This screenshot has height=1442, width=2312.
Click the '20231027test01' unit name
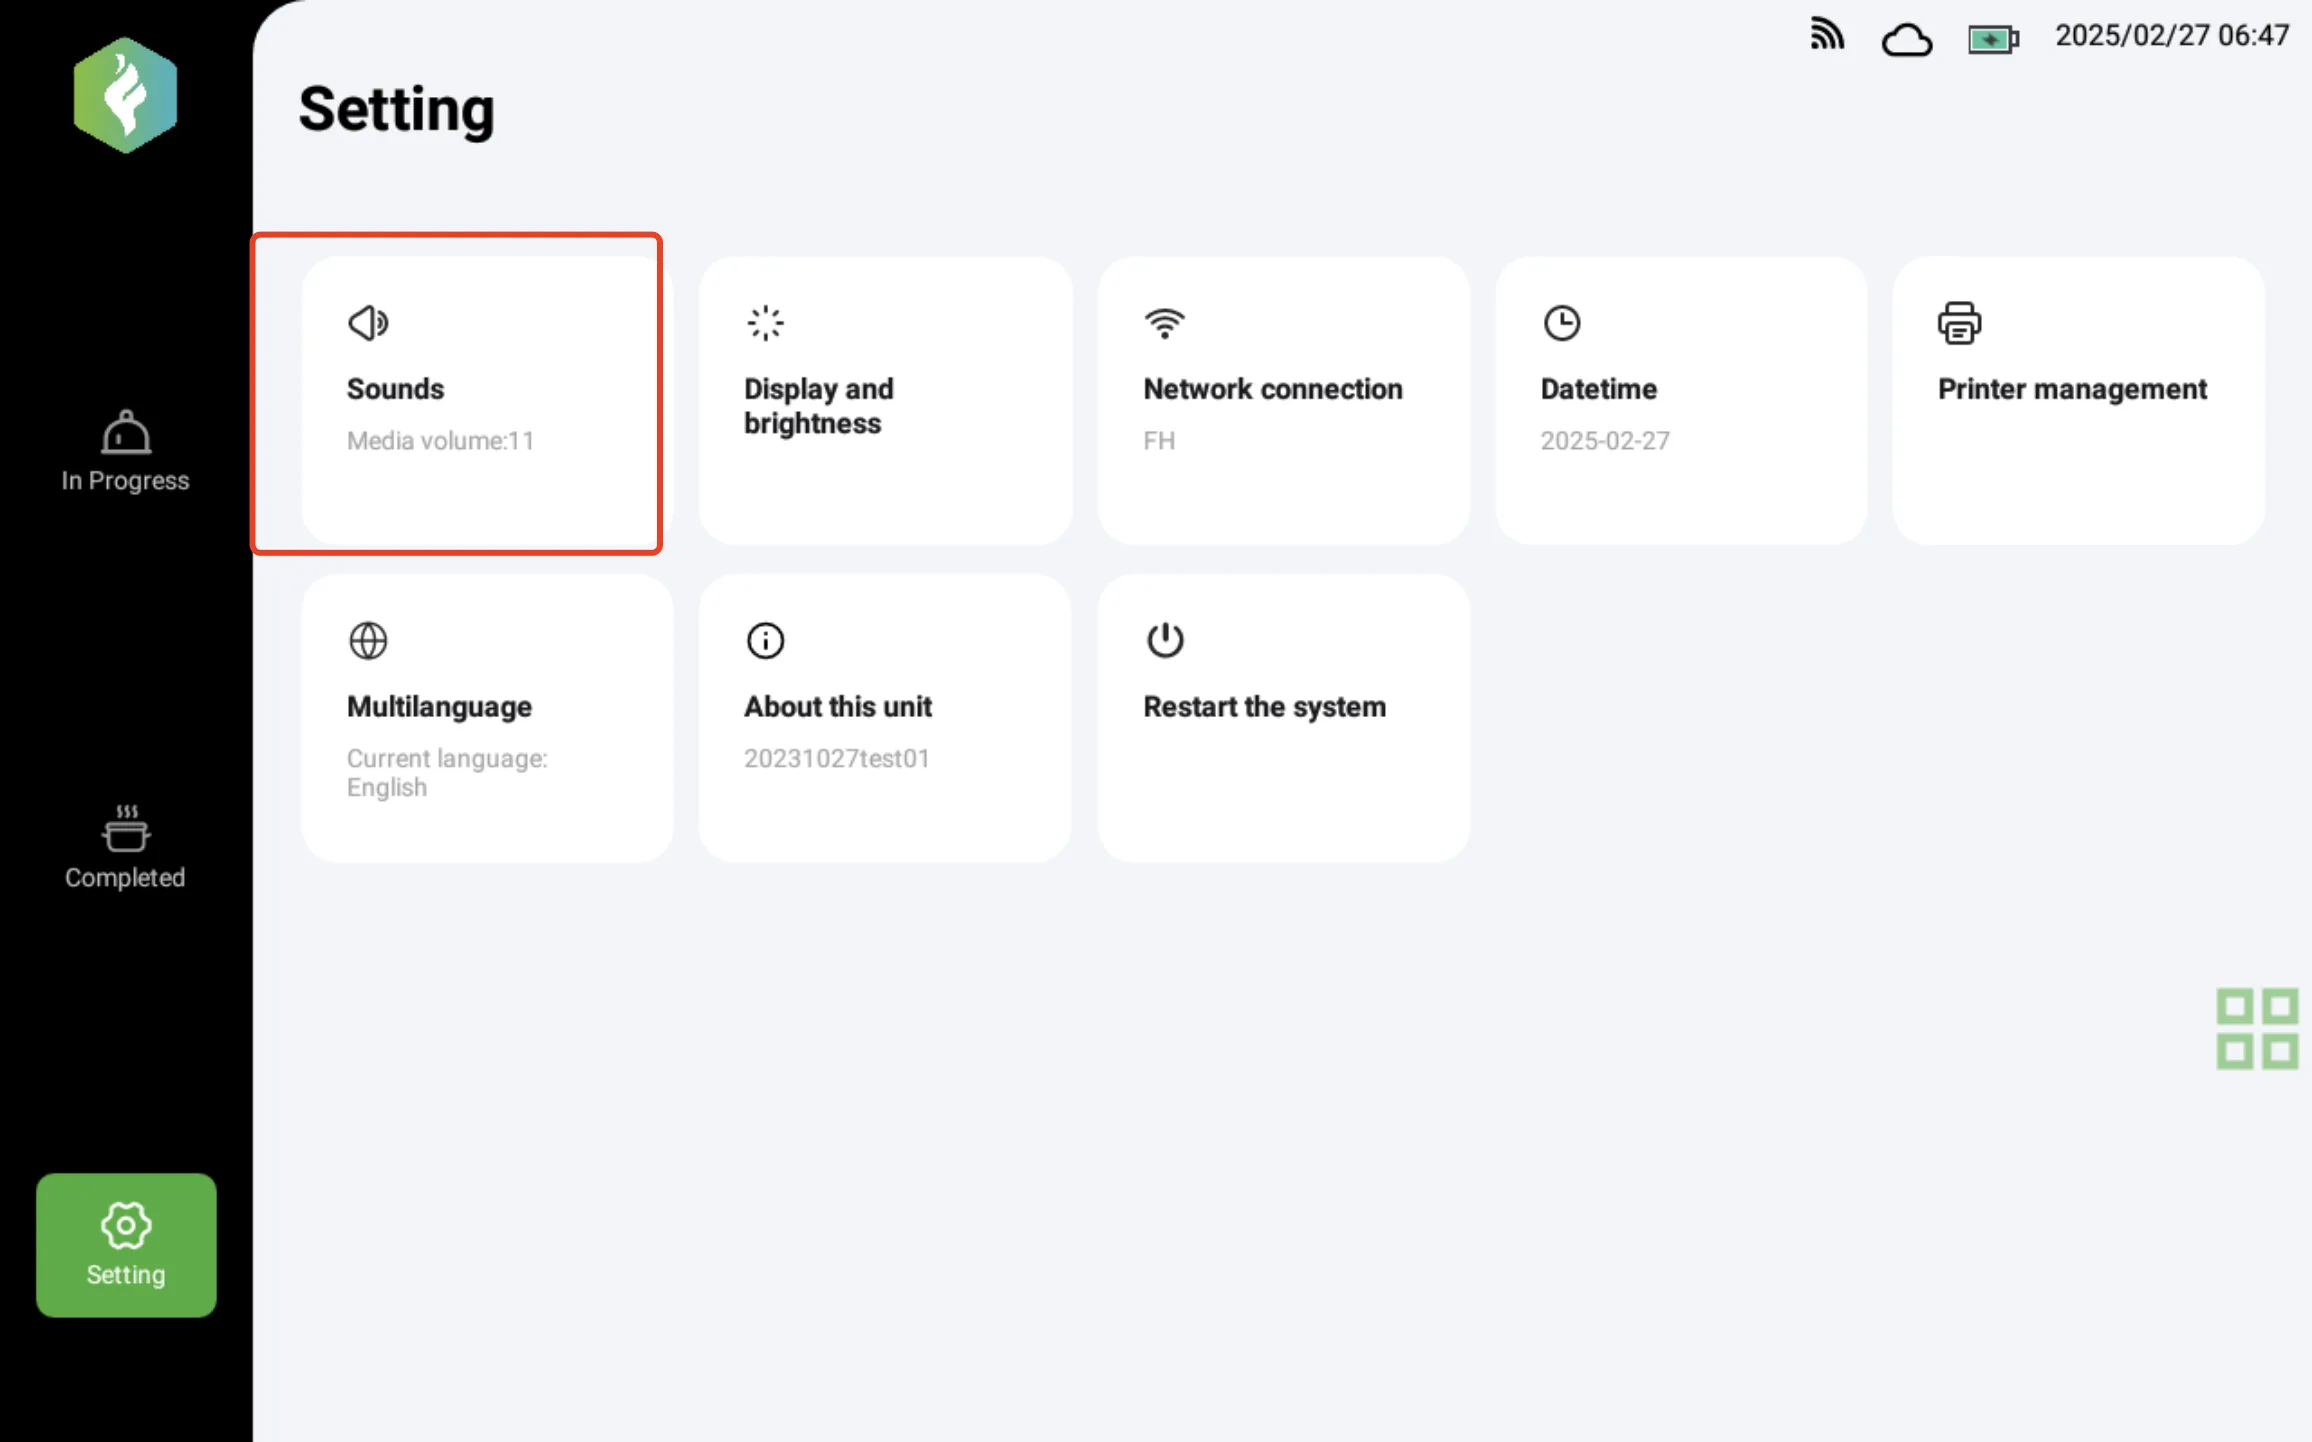(836, 759)
